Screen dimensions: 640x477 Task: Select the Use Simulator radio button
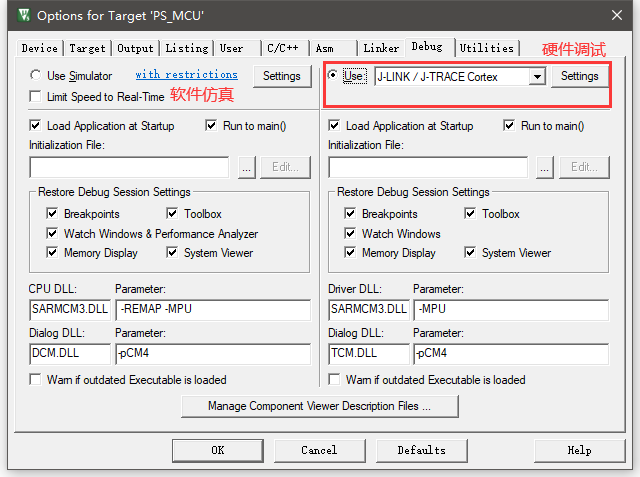click(x=36, y=75)
